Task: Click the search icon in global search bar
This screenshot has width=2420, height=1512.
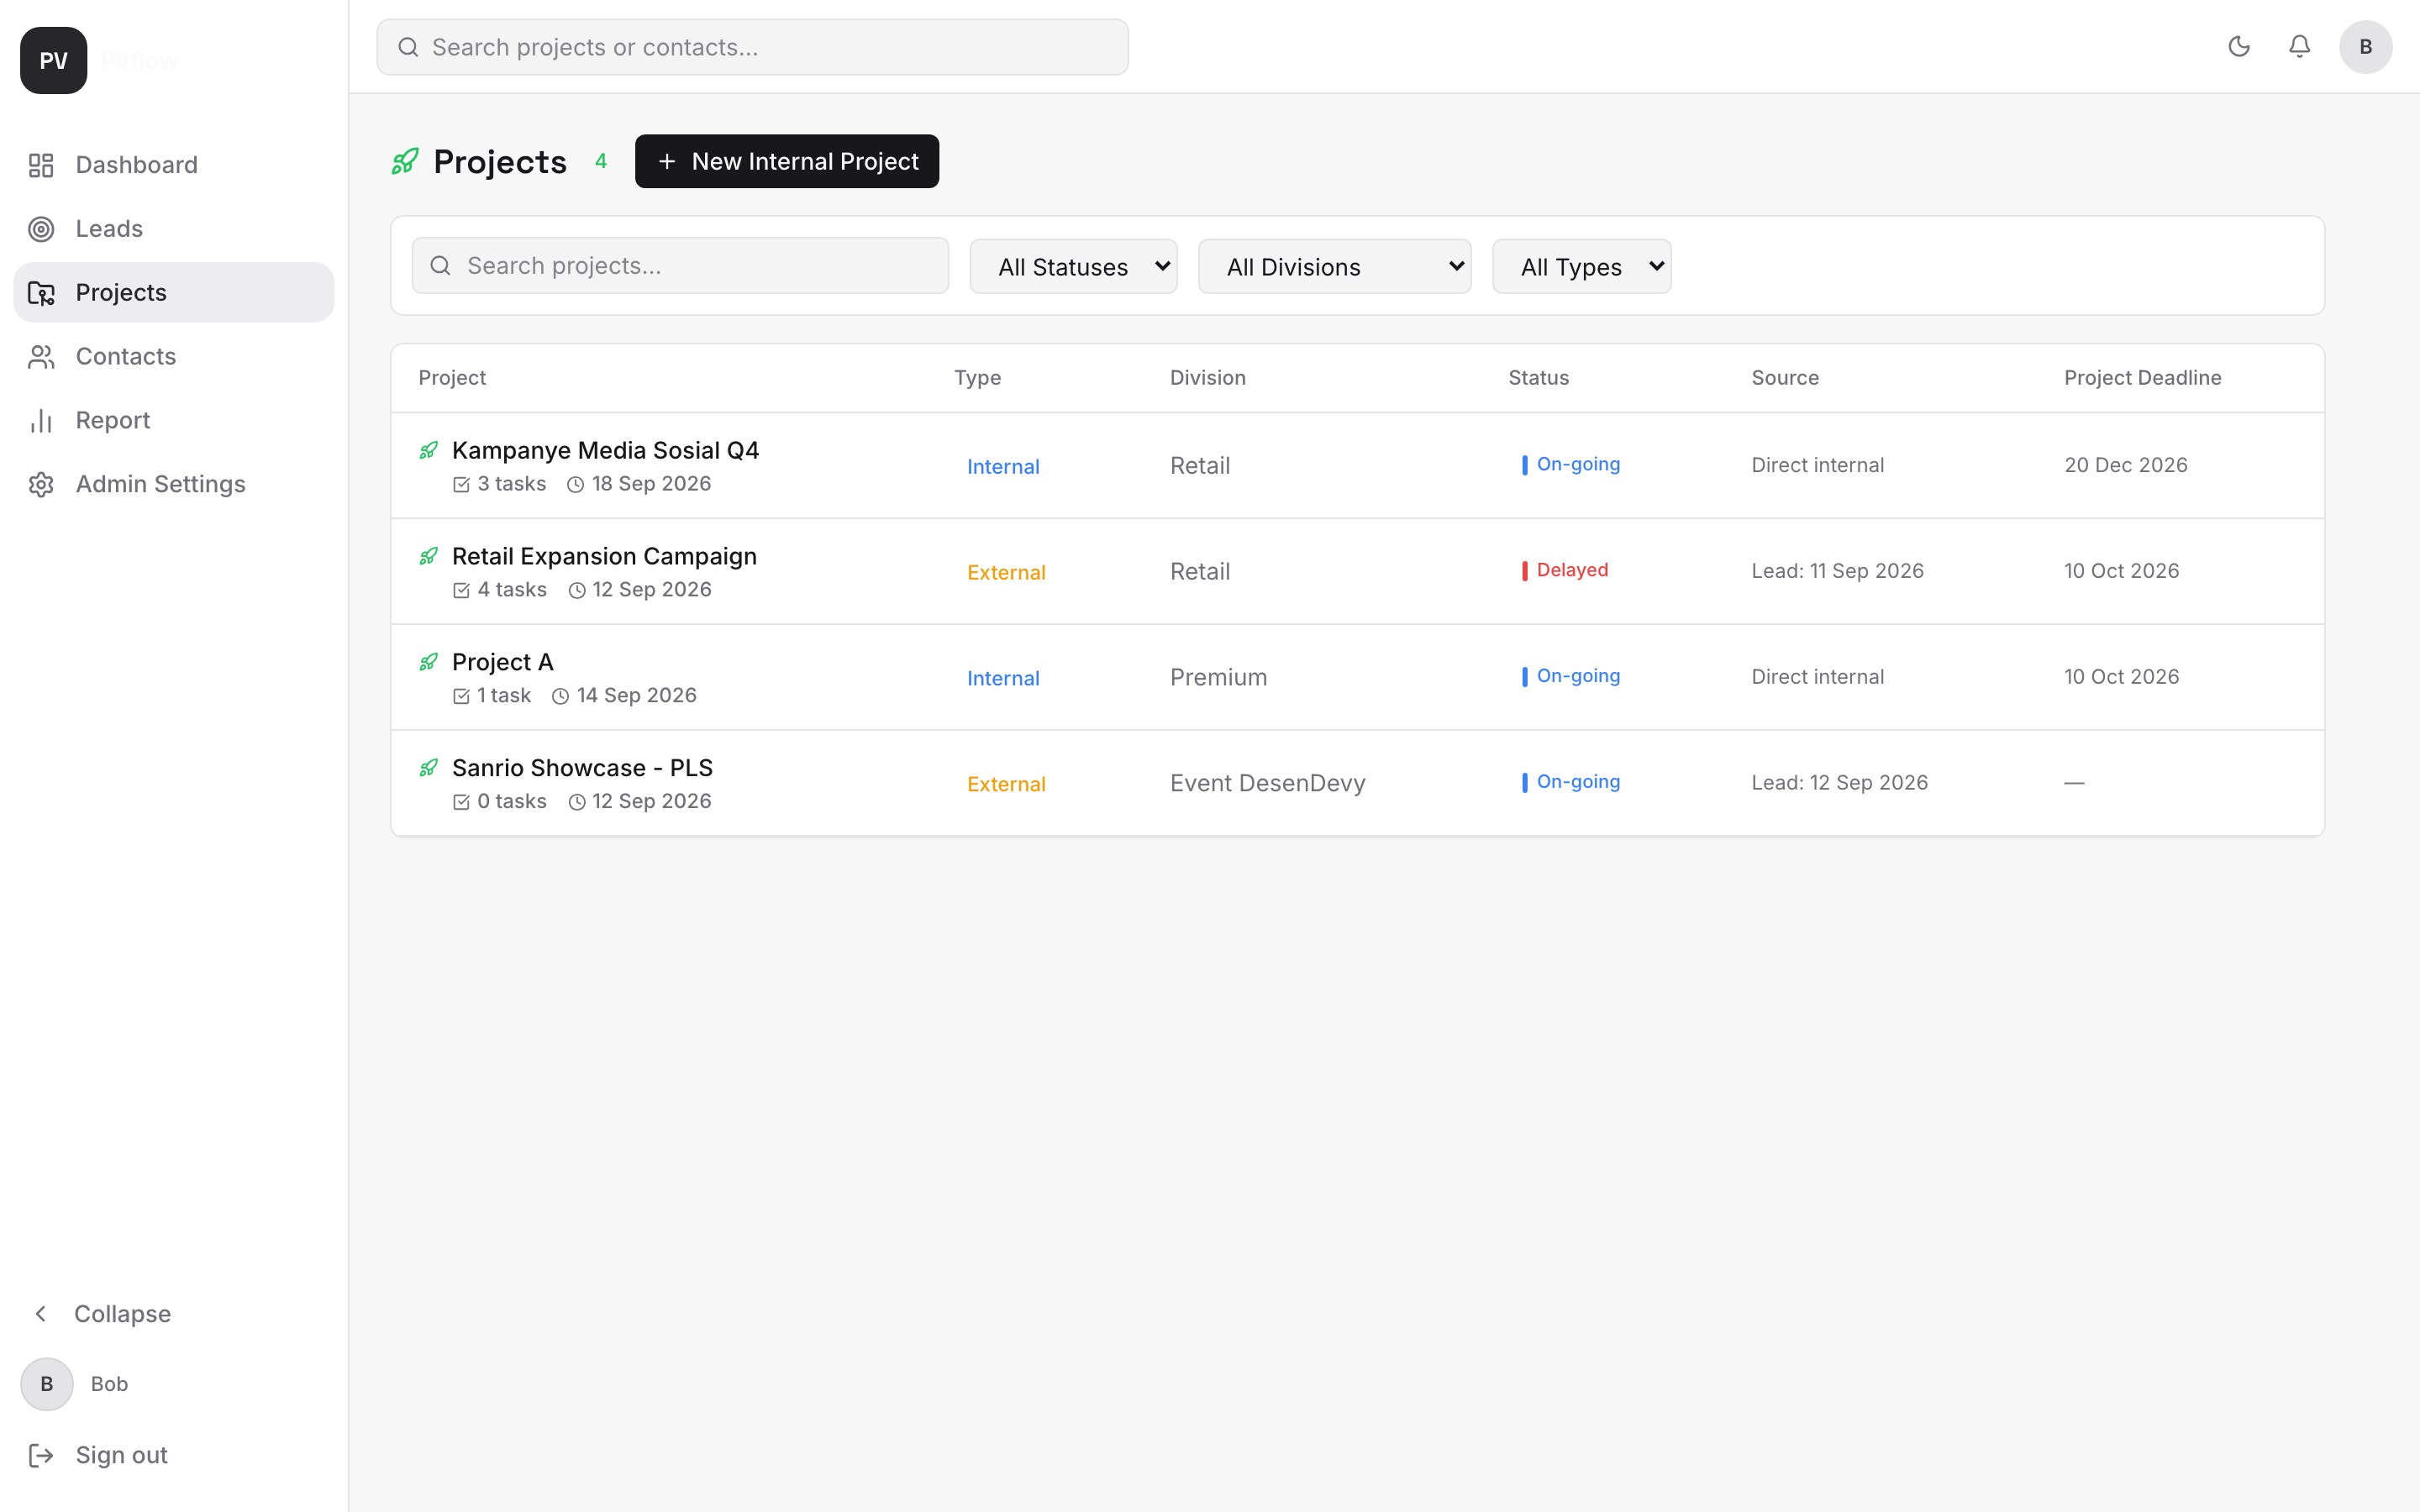Action: click(408, 47)
